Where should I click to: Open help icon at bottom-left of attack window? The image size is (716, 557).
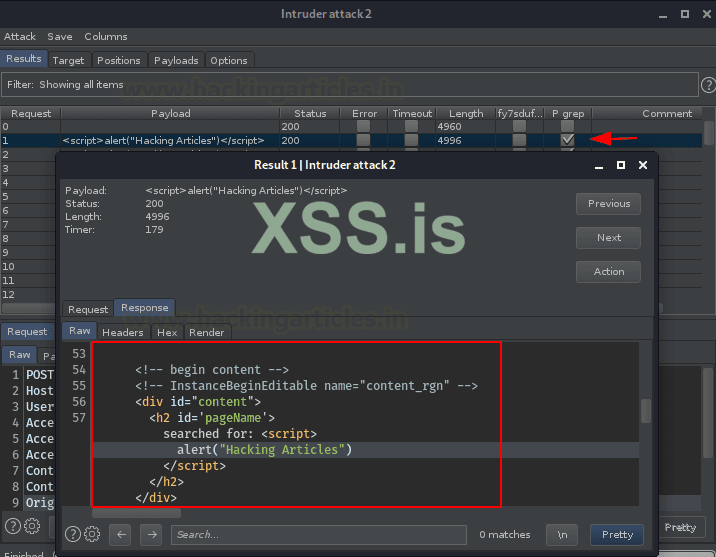13,526
